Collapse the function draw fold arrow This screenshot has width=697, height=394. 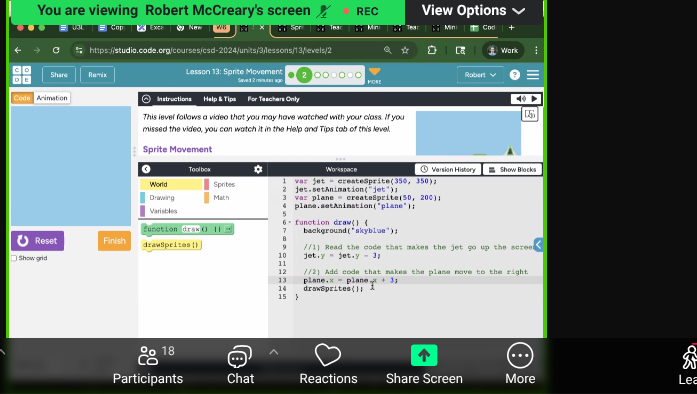(290, 222)
